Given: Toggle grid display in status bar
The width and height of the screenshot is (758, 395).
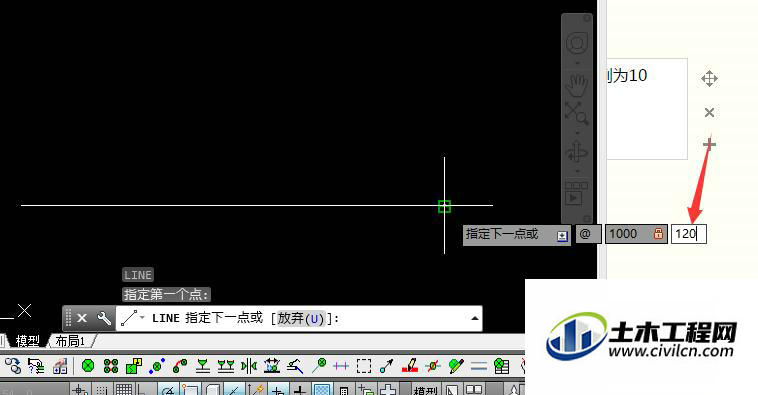Looking at the screenshot, I should click(124, 389).
